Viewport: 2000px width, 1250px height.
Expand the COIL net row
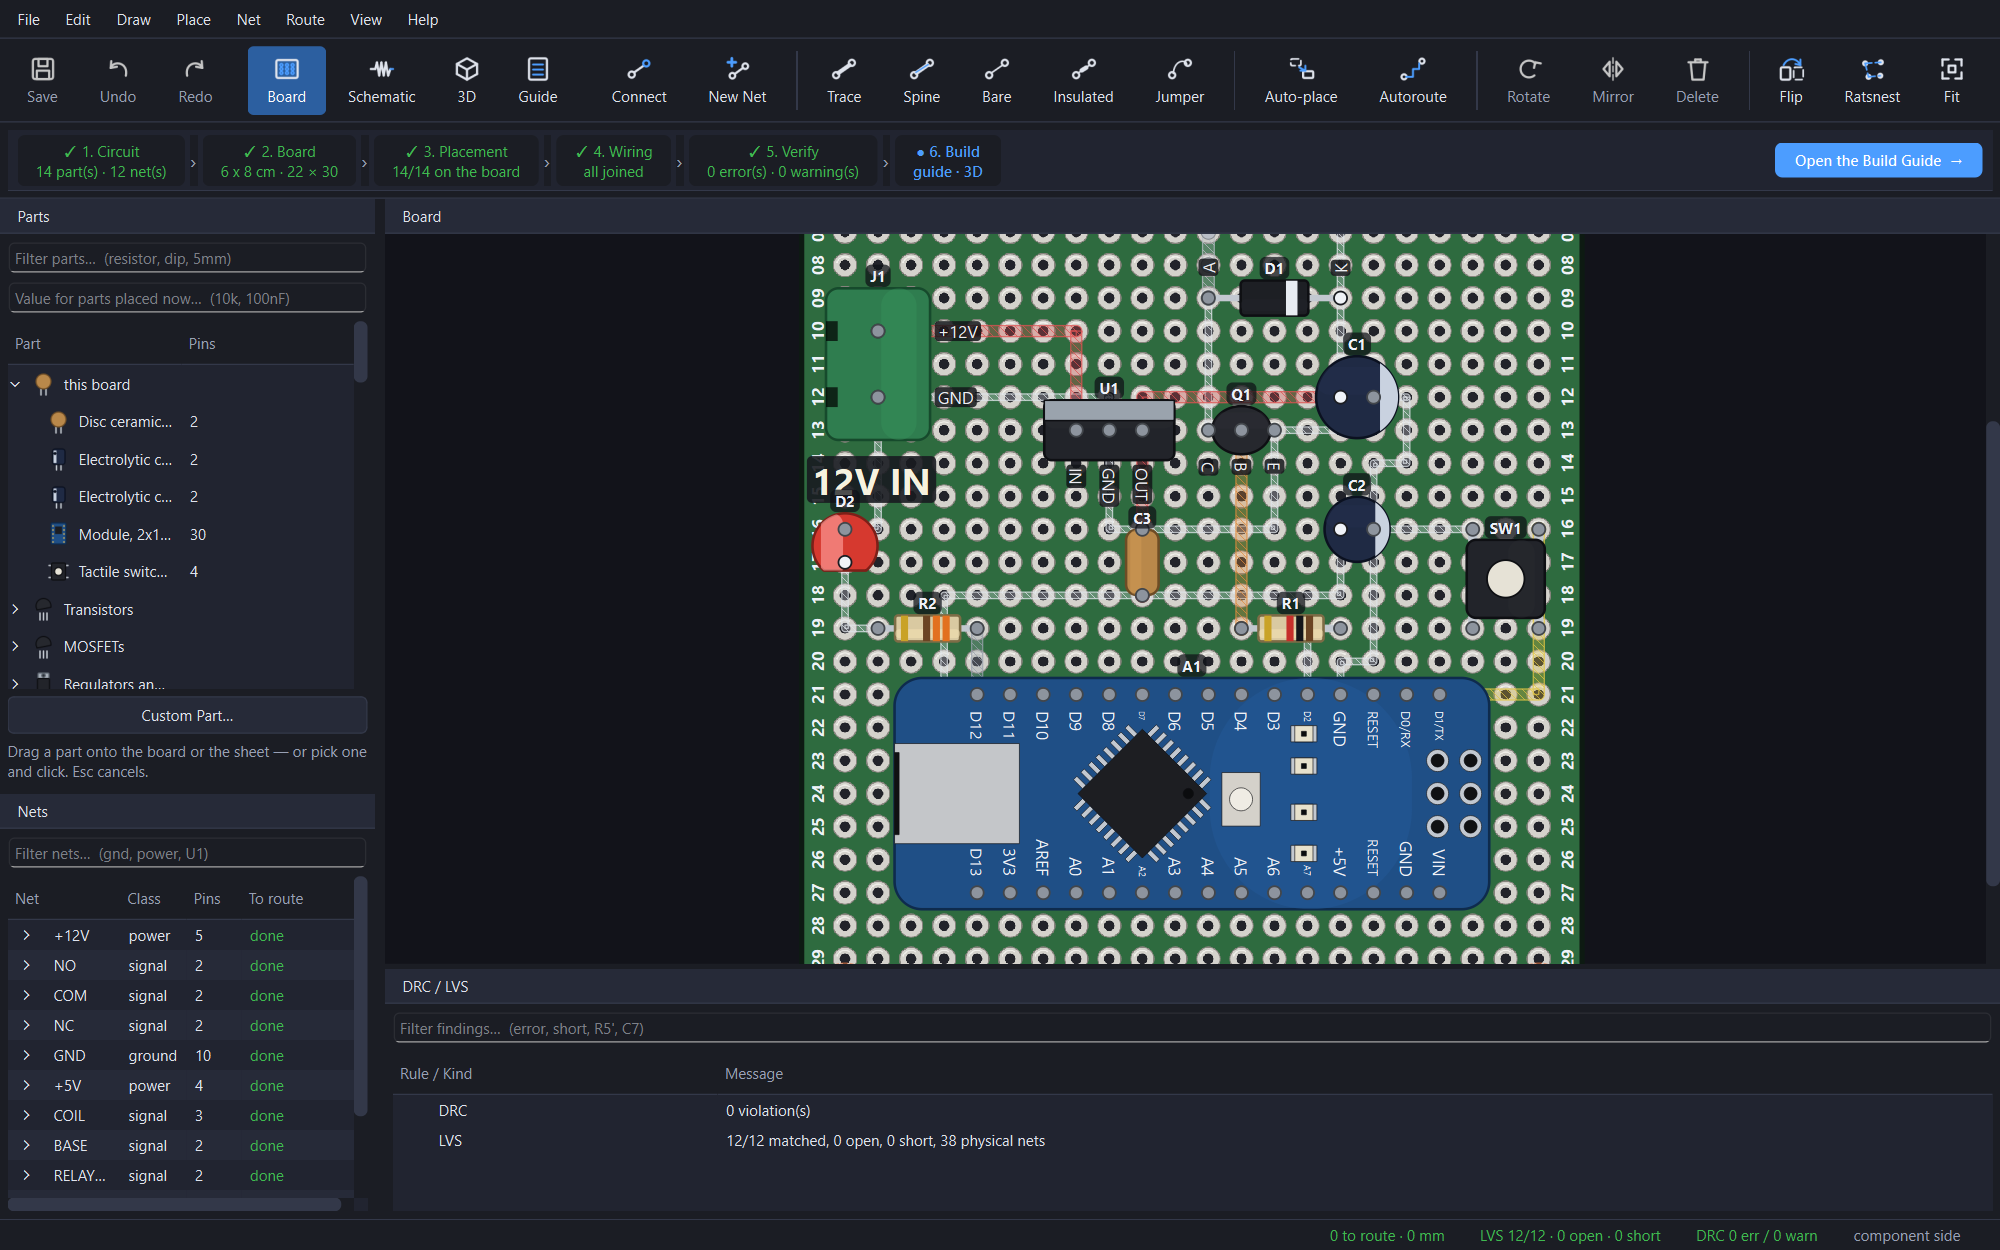(27, 1115)
